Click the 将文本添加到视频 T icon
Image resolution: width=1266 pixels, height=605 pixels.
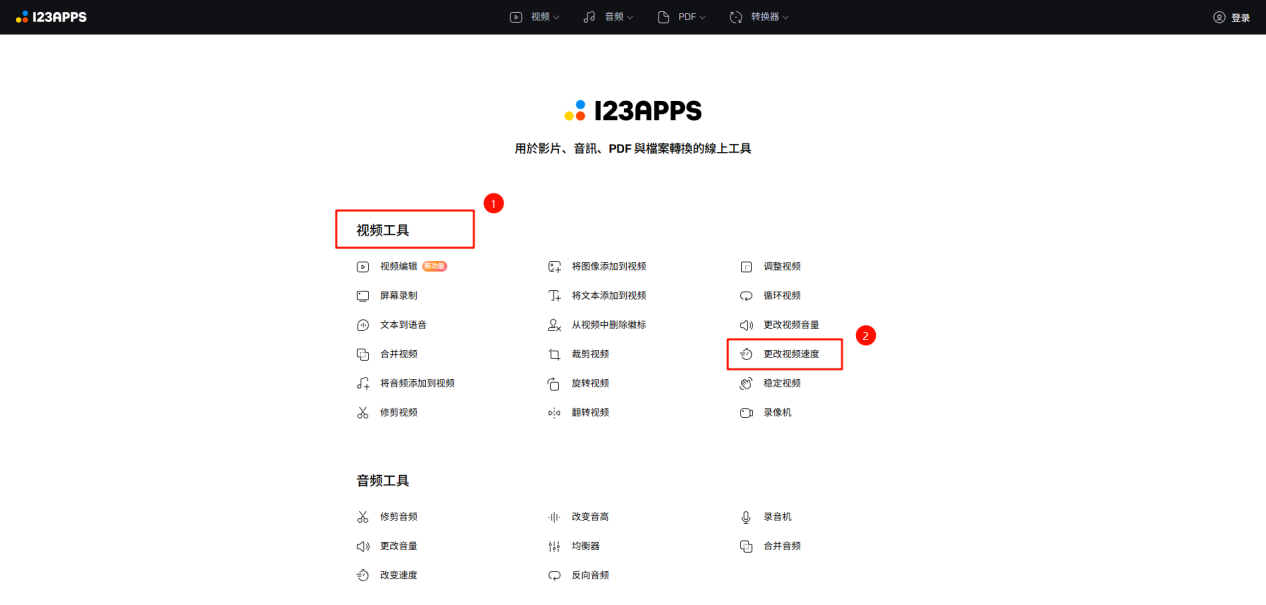(554, 296)
